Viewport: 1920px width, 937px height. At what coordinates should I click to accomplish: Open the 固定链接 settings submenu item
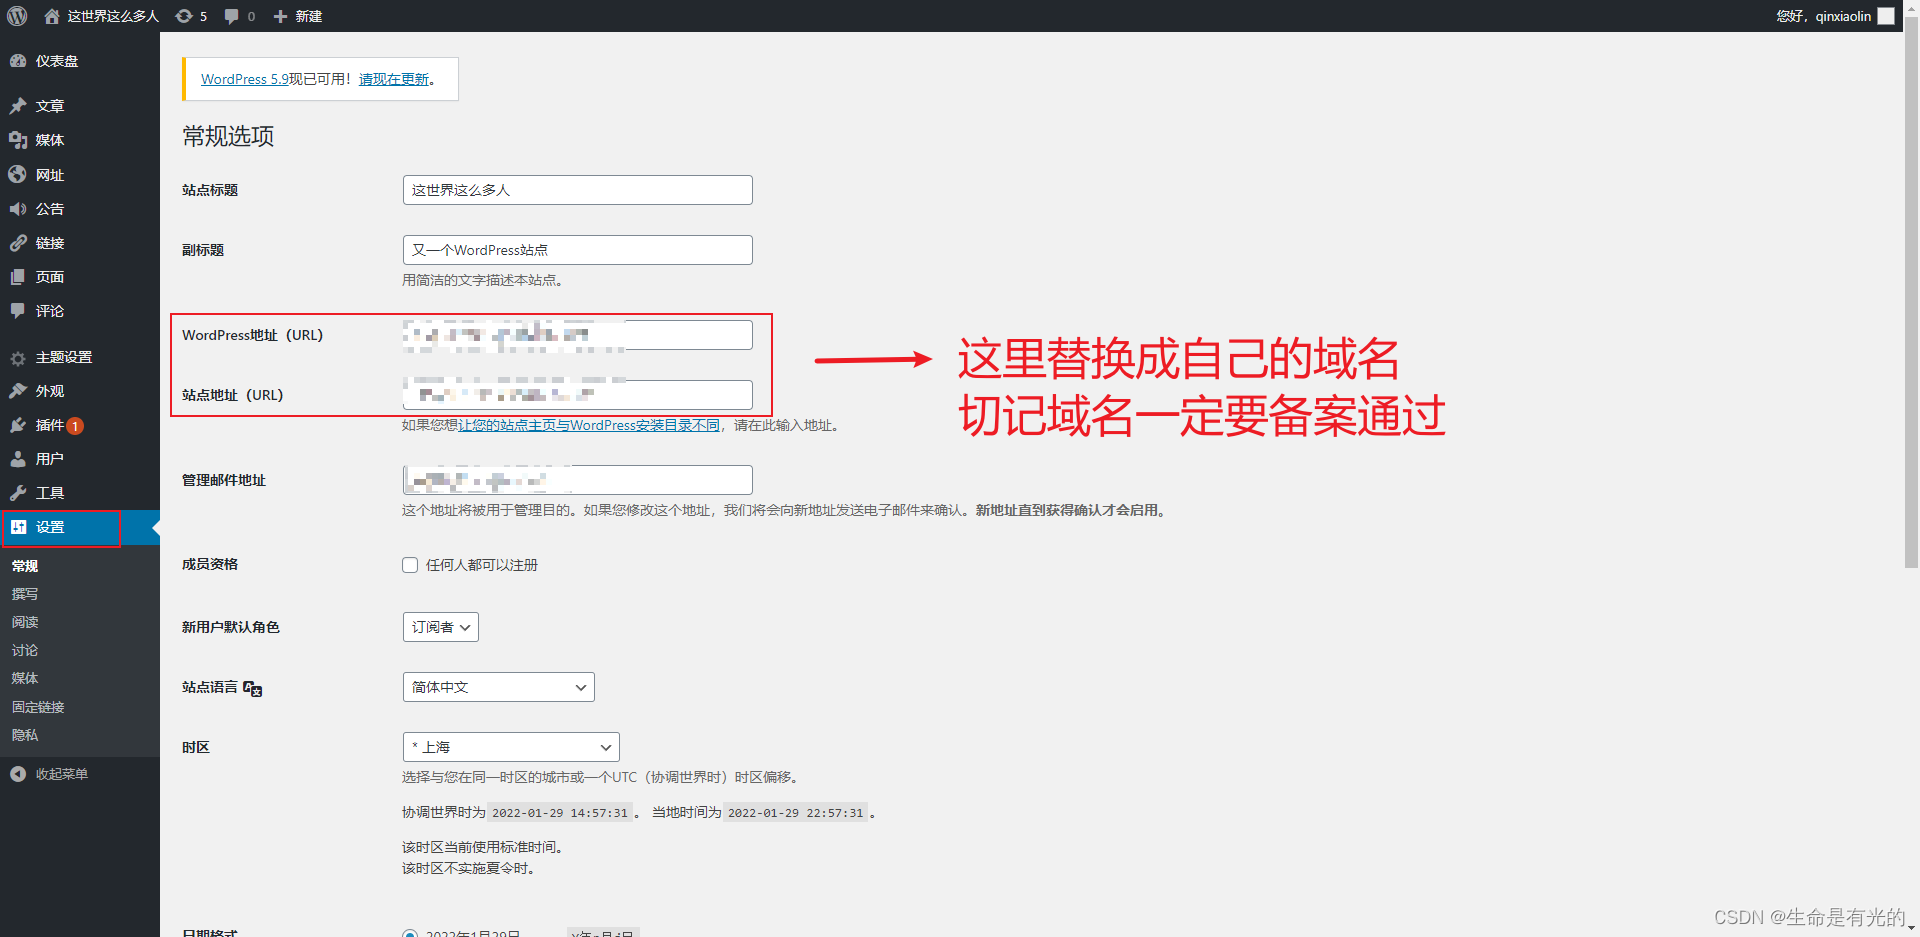point(38,707)
